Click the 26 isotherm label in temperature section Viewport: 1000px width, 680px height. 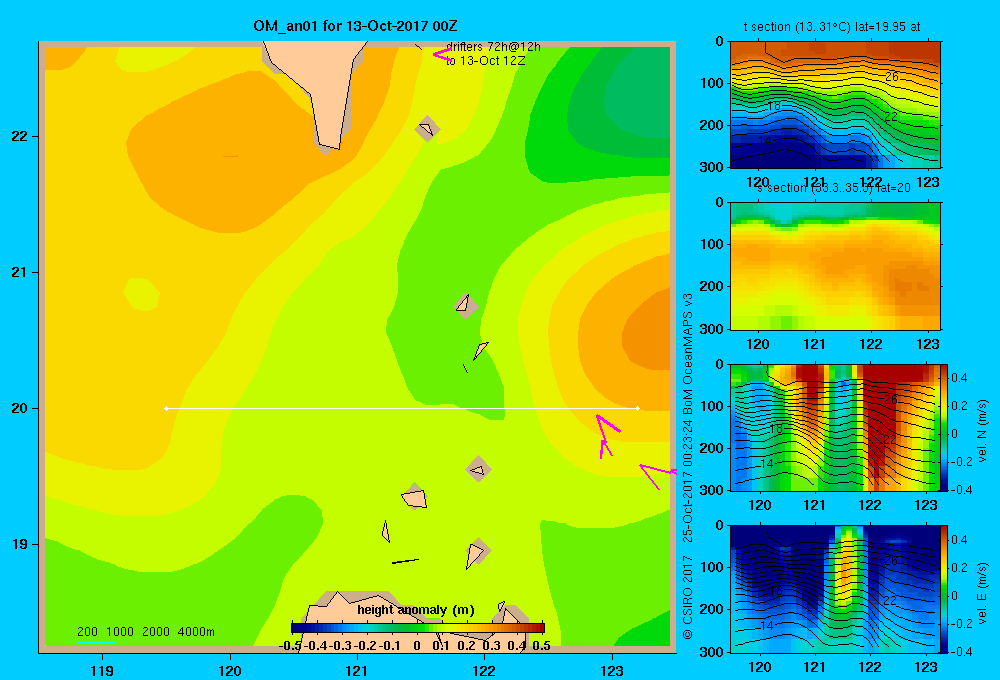click(892, 77)
